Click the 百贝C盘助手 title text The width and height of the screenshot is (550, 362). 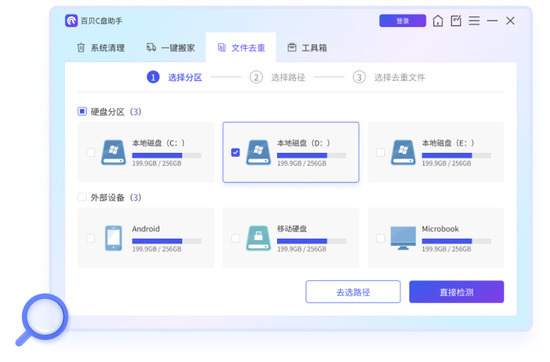click(x=102, y=21)
